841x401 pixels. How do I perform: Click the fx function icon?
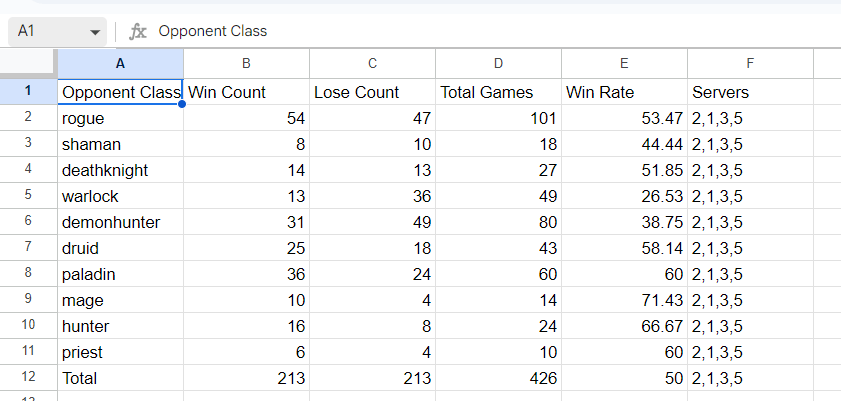[x=138, y=31]
